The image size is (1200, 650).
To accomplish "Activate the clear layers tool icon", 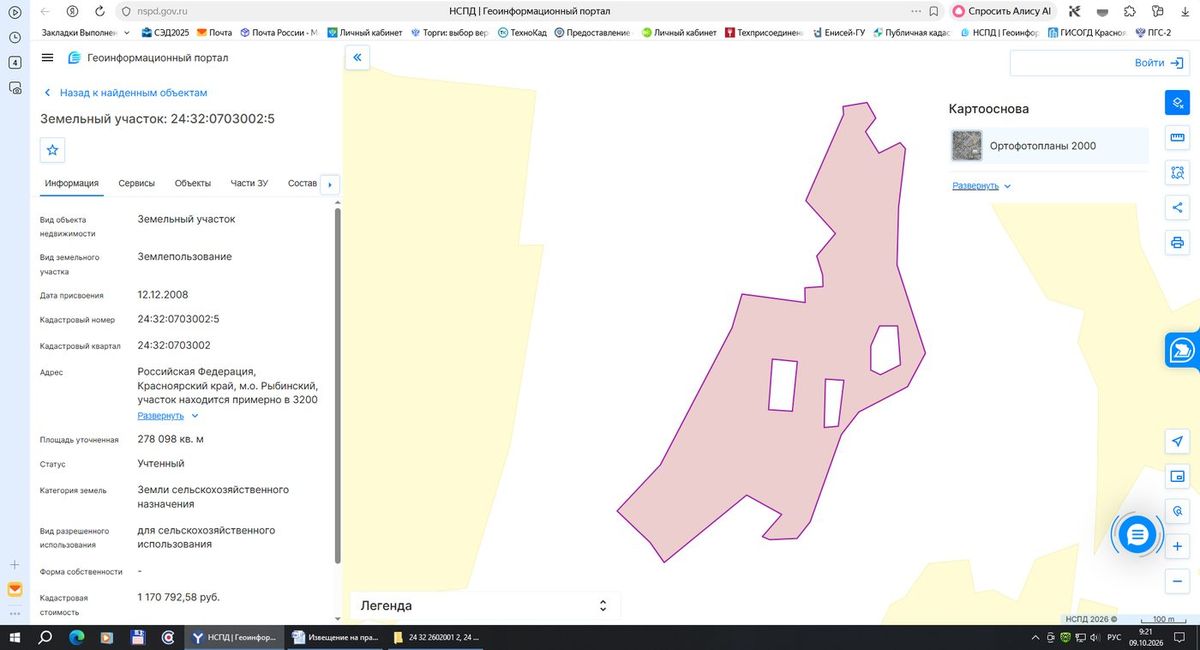I will pos(1177,103).
